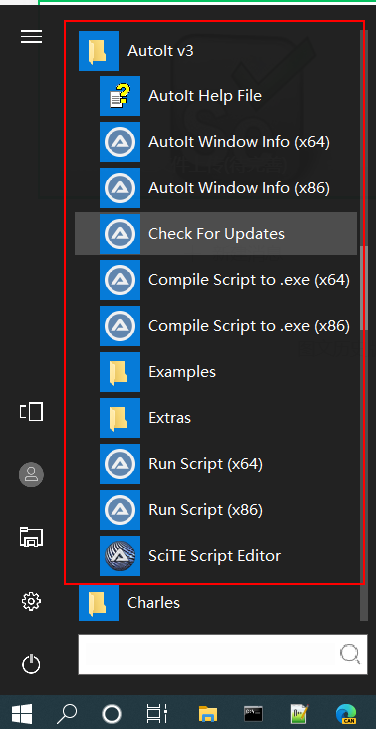Open user account icon in sidebar

point(32,475)
